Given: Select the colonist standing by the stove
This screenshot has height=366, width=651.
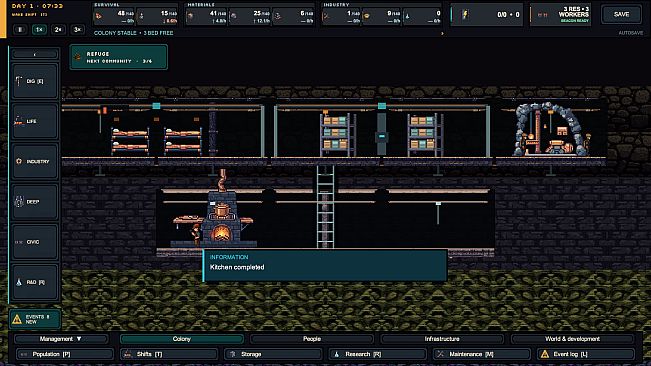Looking at the screenshot, I should (196, 234).
